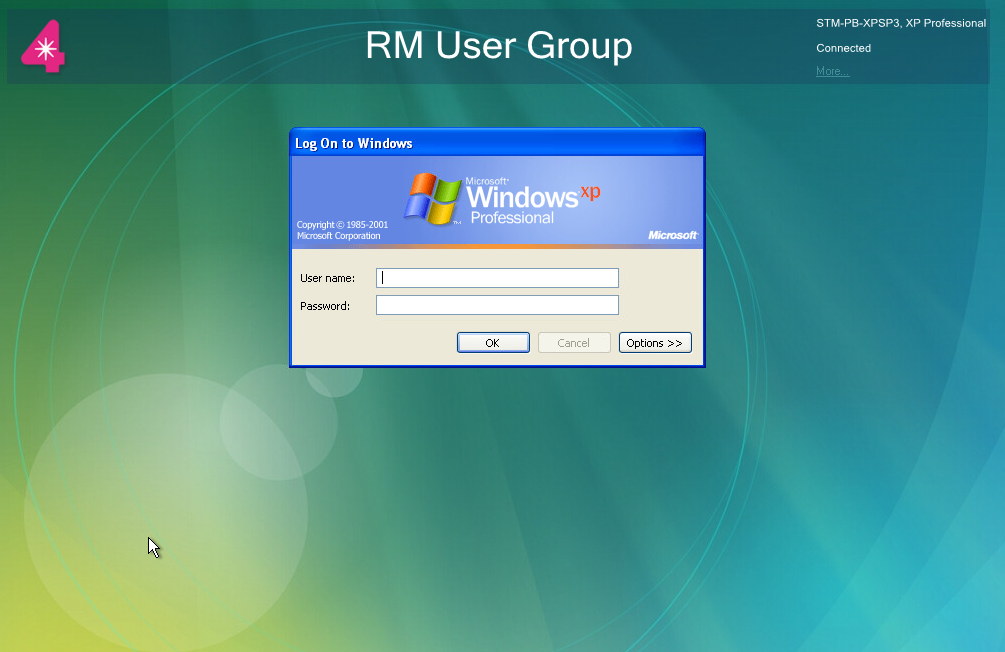Viewport: 1005px width, 652px height.
Task: Click the Password: label
Action: [x=325, y=306]
